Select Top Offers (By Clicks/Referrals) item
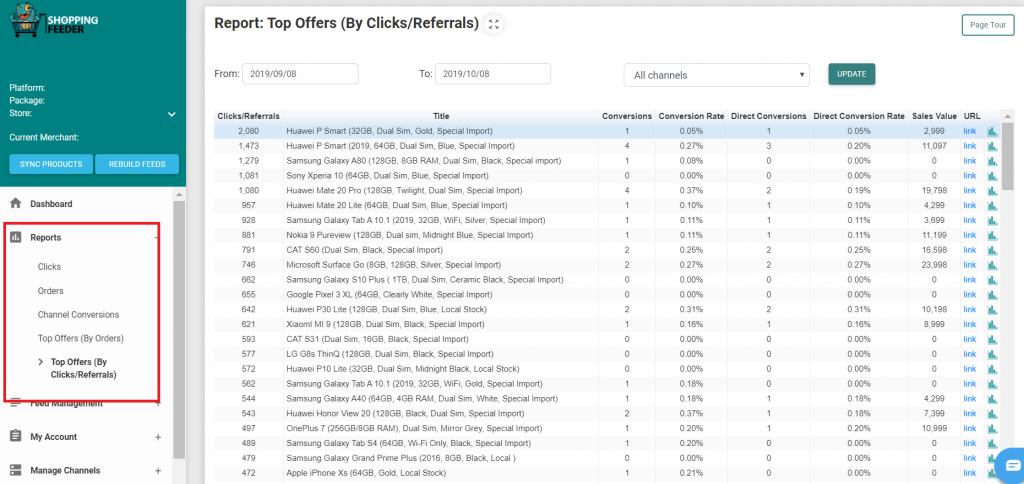The width and height of the screenshot is (1024, 484). (x=84, y=368)
